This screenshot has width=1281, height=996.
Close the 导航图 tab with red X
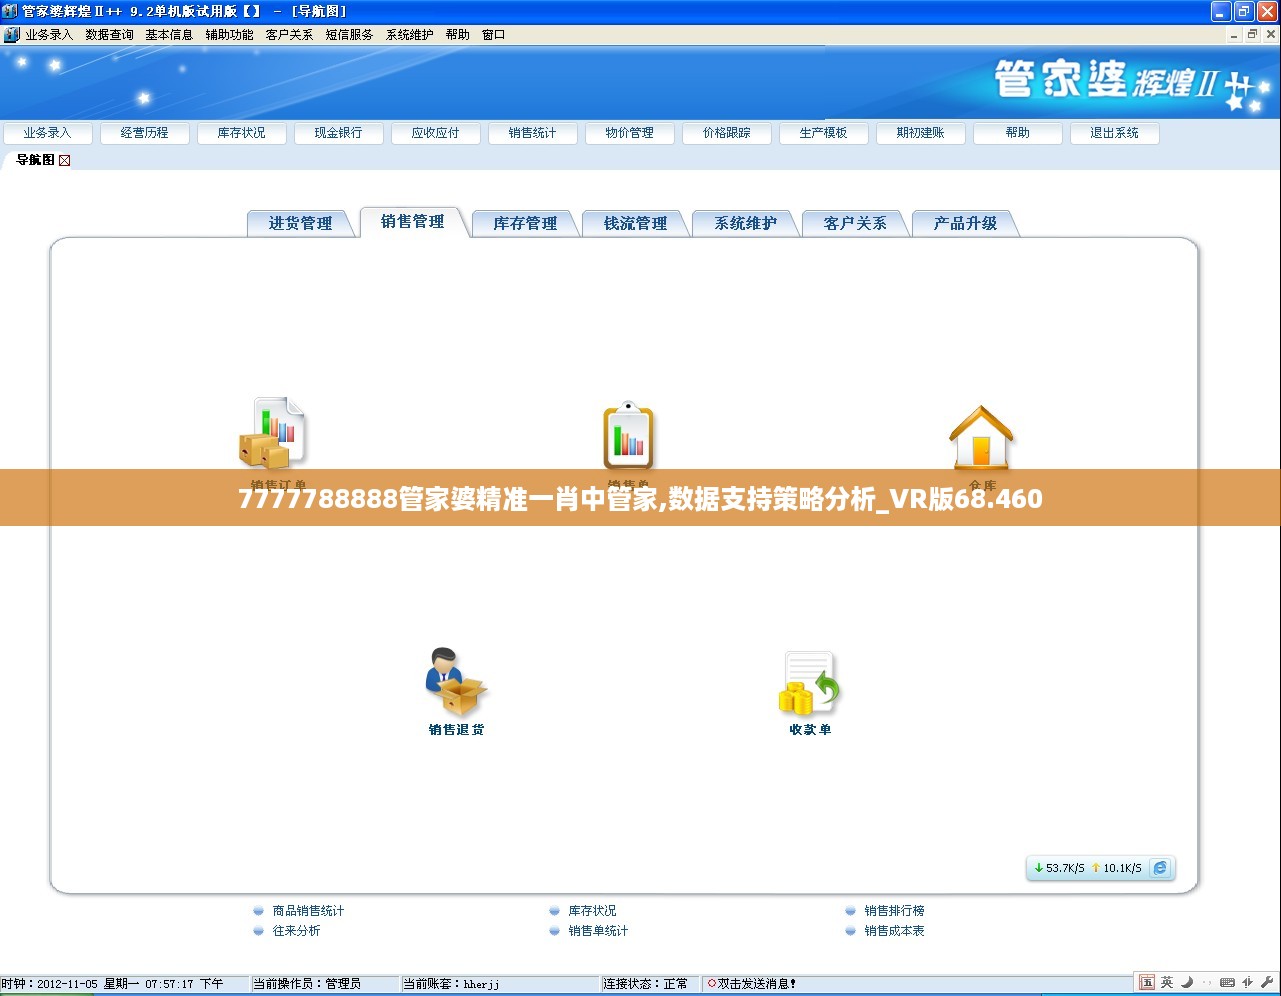pyautogui.click(x=65, y=160)
